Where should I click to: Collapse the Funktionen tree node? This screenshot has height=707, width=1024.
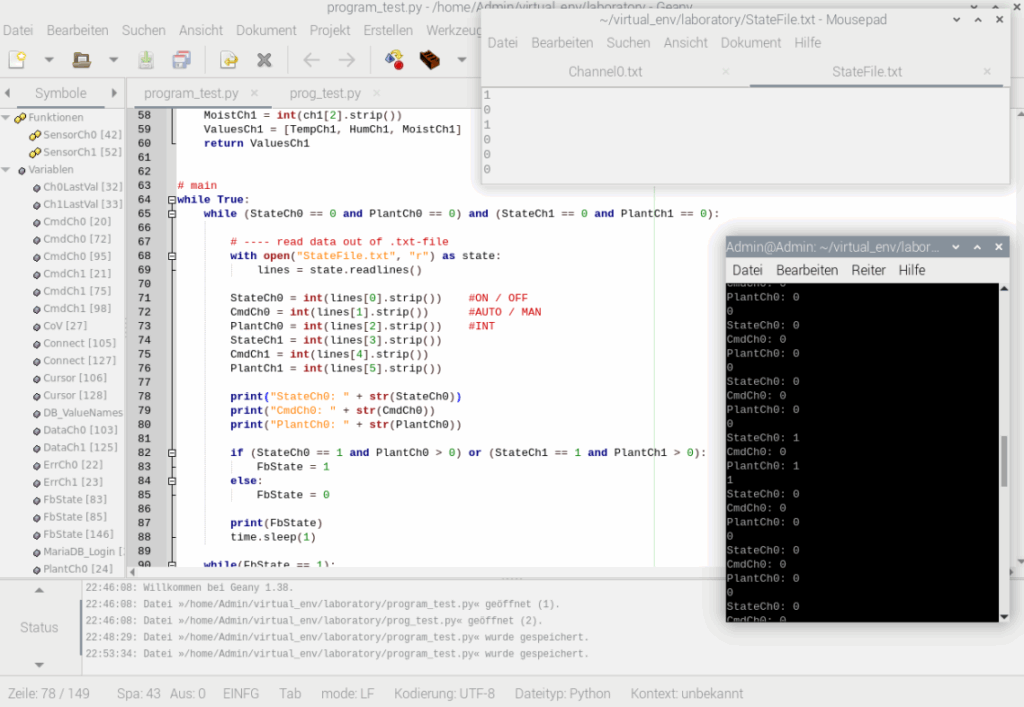6,117
